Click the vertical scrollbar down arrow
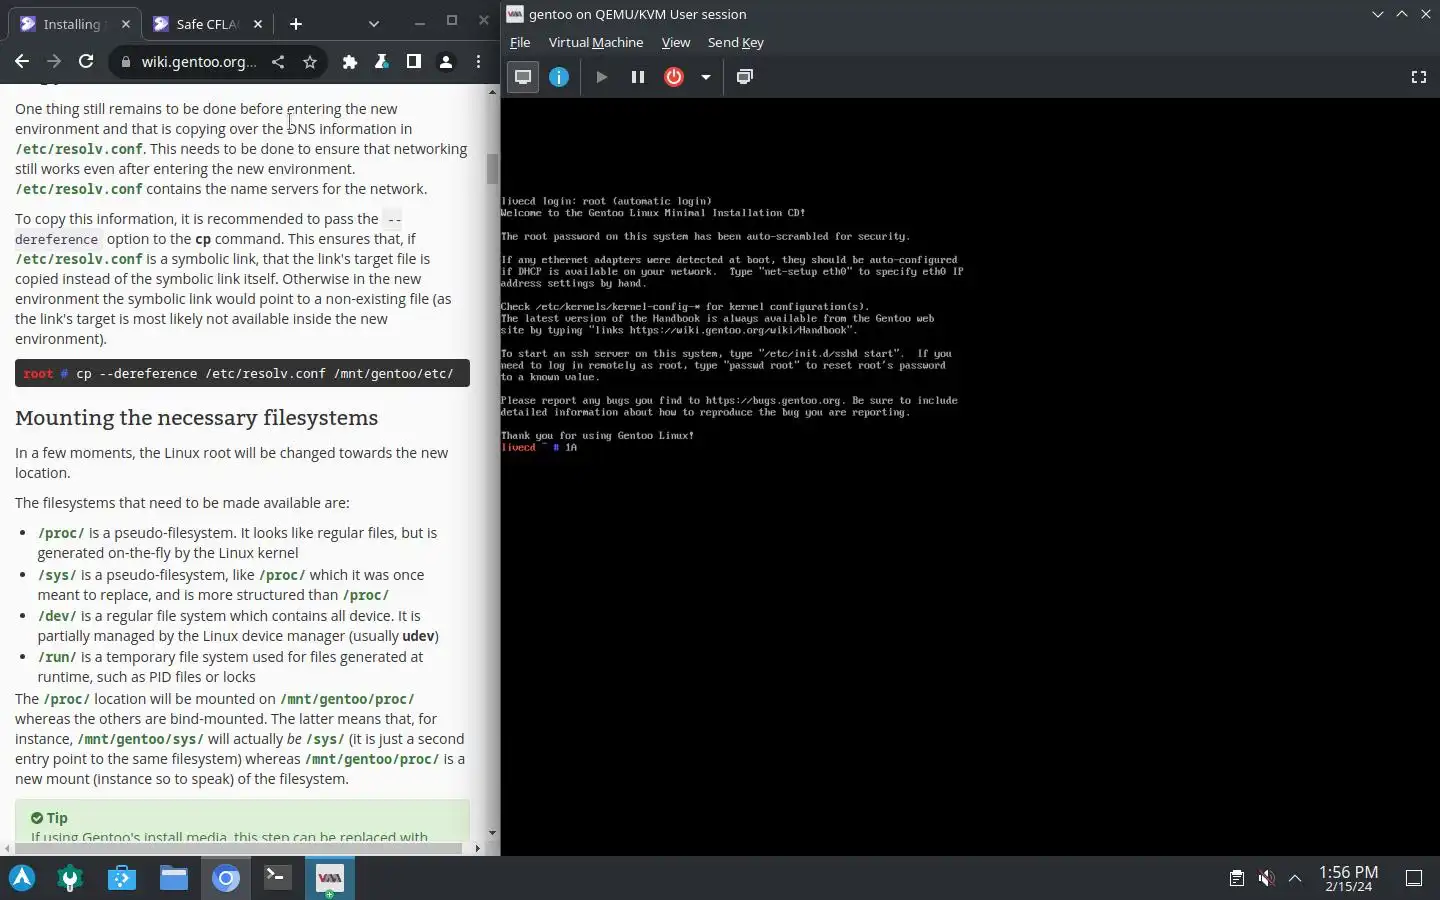 (x=492, y=832)
